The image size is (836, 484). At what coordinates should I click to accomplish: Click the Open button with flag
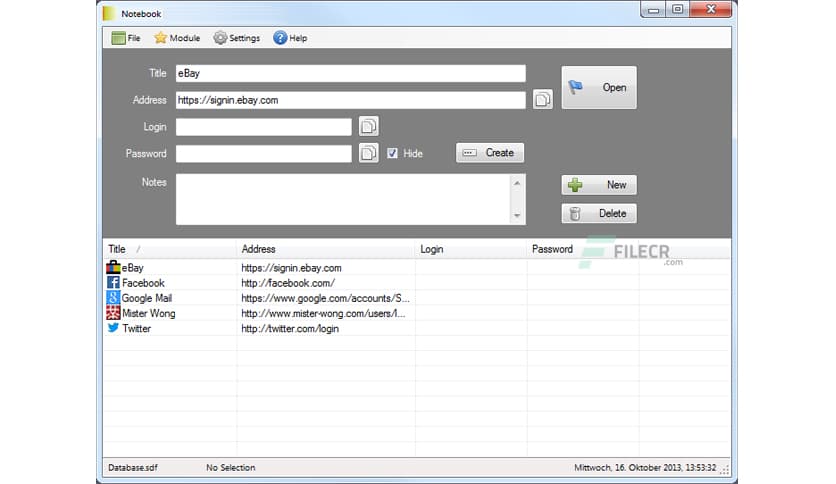[x=599, y=87]
